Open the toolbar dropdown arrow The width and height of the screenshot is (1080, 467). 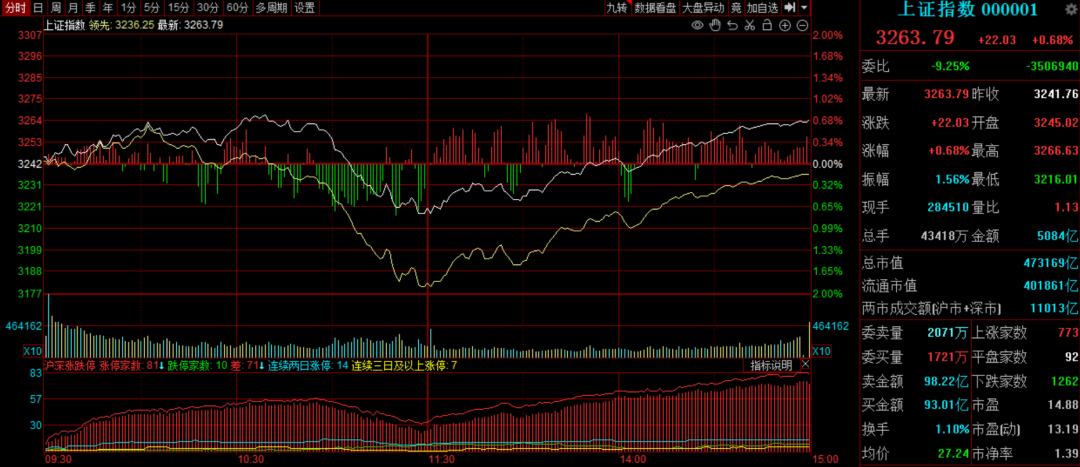(804, 8)
